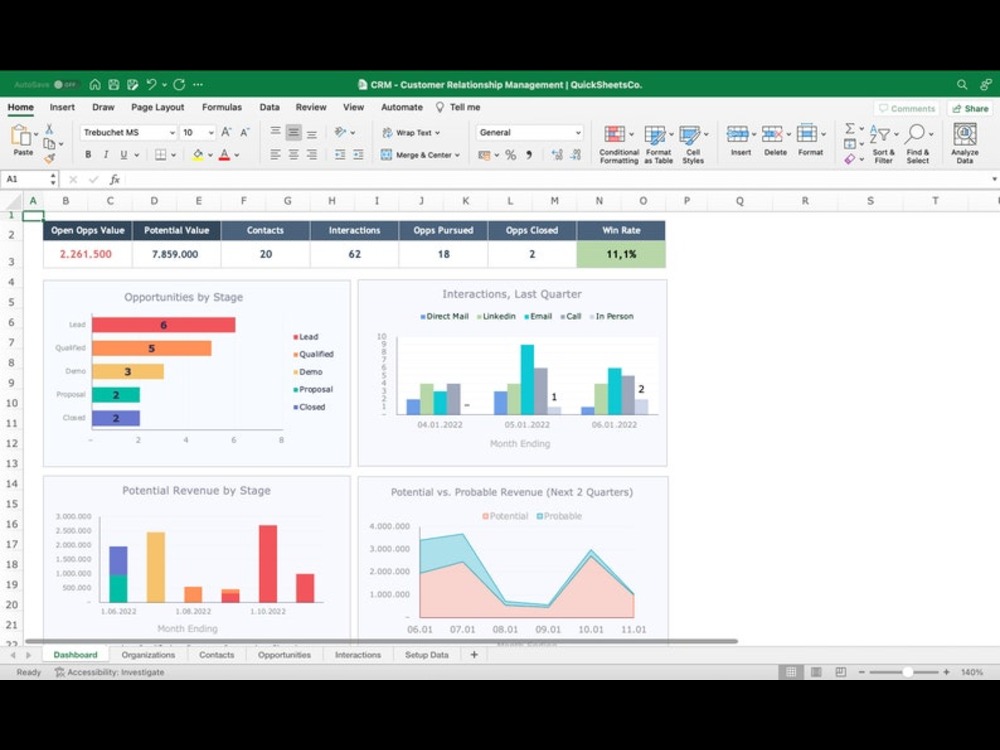
Task: Open Wrap Text dropdown arrow
Action: tap(438, 133)
